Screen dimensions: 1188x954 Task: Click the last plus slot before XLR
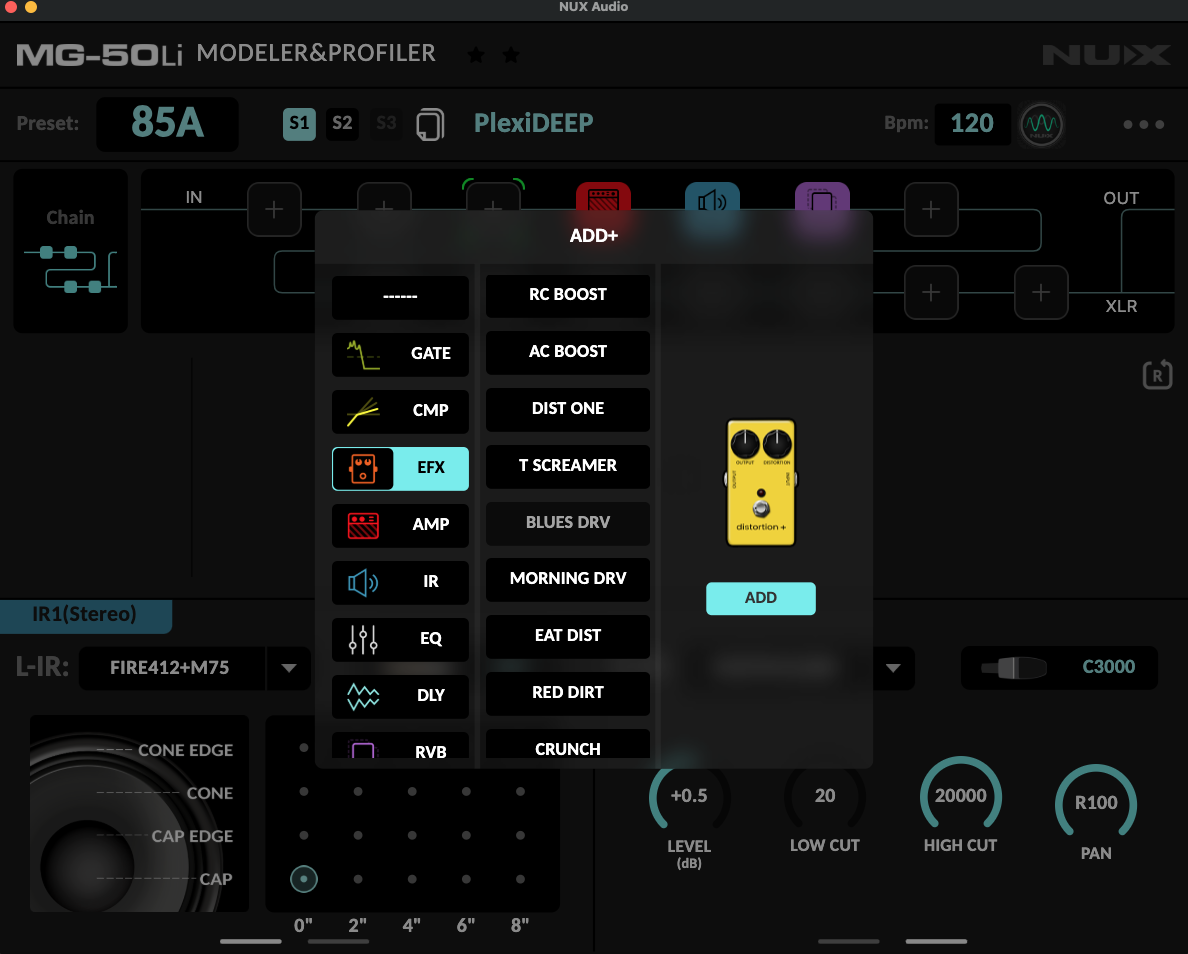click(x=1041, y=292)
